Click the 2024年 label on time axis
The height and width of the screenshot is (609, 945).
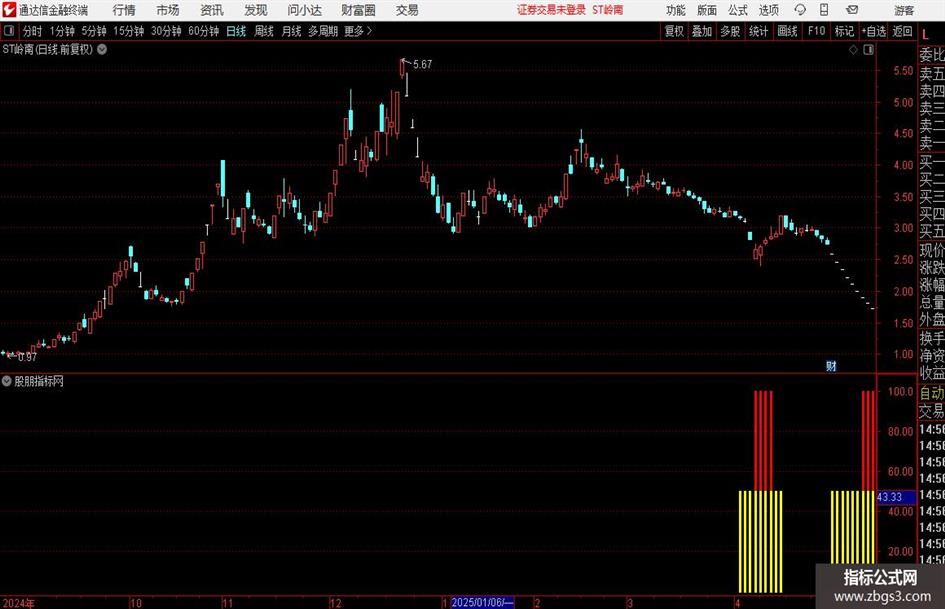(x=19, y=603)
